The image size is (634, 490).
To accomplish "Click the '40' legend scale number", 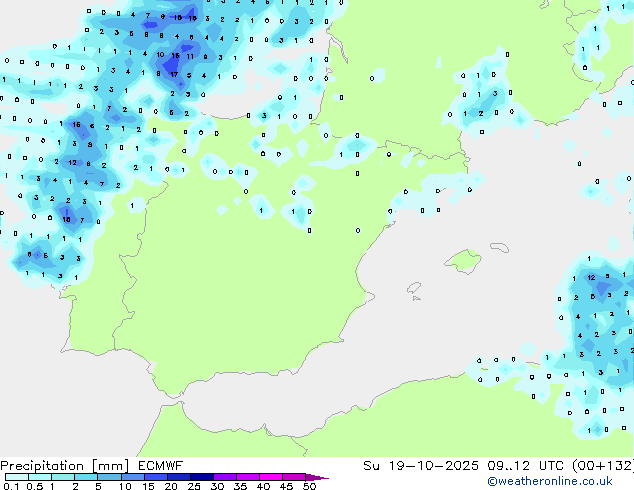I will [263, 486].
